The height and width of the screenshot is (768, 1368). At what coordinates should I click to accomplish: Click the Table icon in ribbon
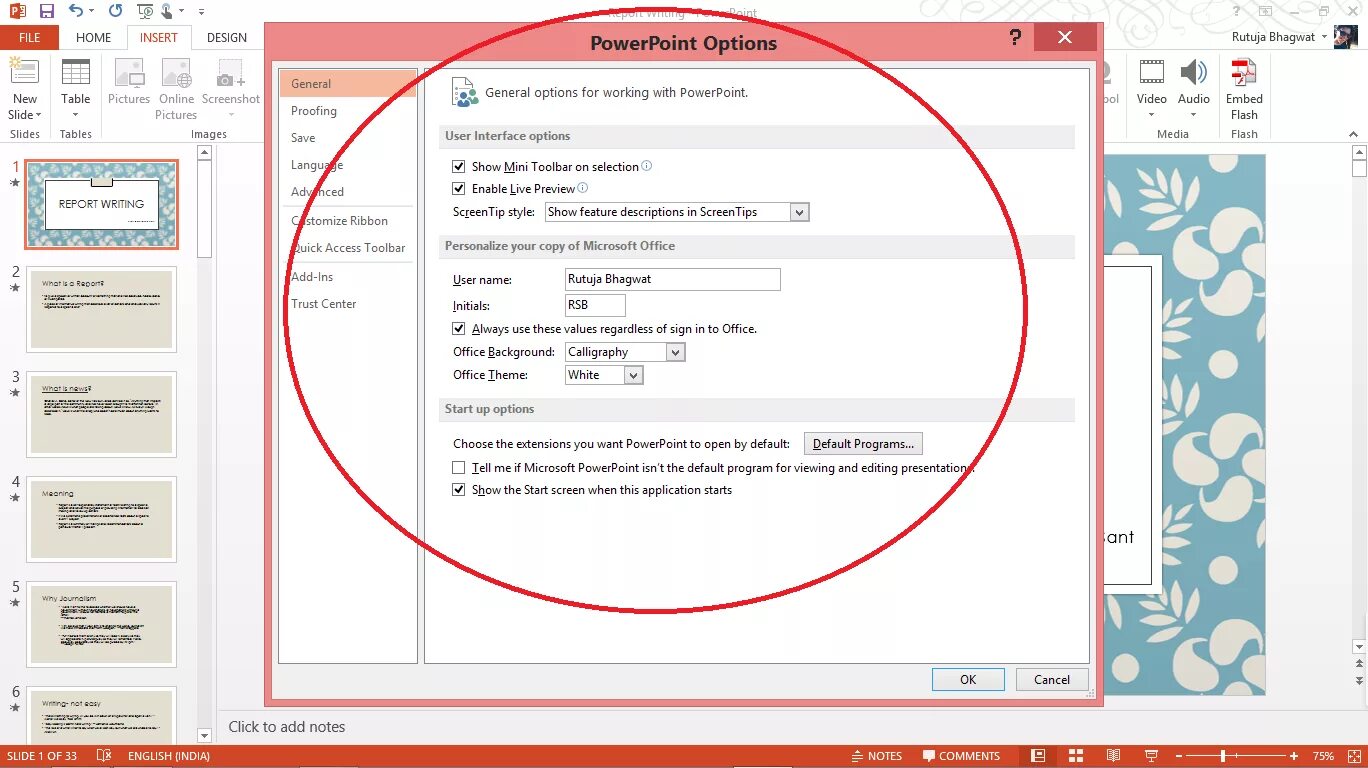coord(76,74)
